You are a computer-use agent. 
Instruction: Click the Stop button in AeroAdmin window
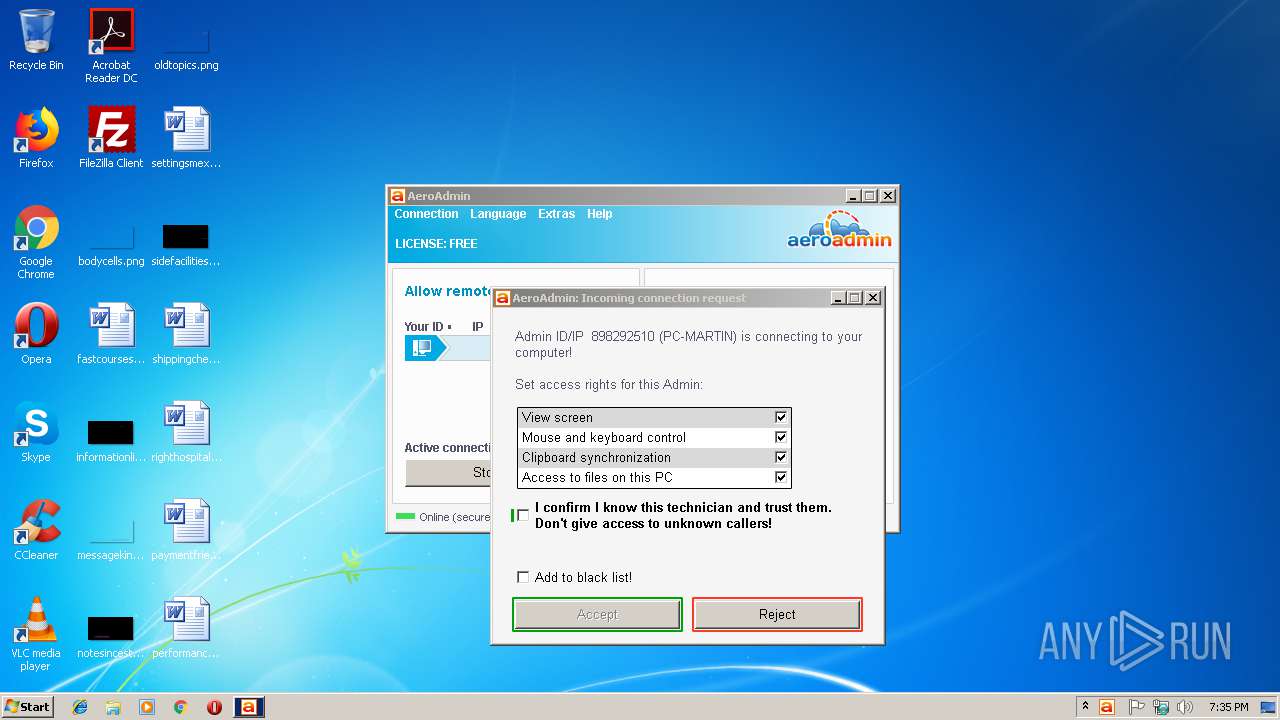point(449,473)
